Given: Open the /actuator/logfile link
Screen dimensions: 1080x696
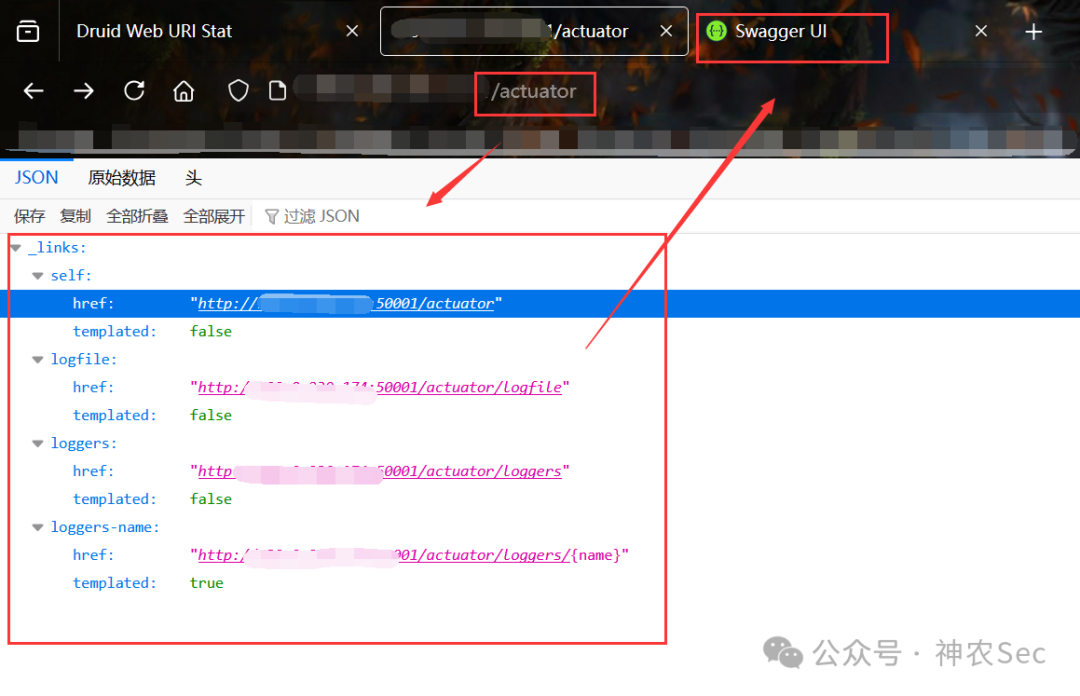Looking at the screenshot, I should [380, 387].
